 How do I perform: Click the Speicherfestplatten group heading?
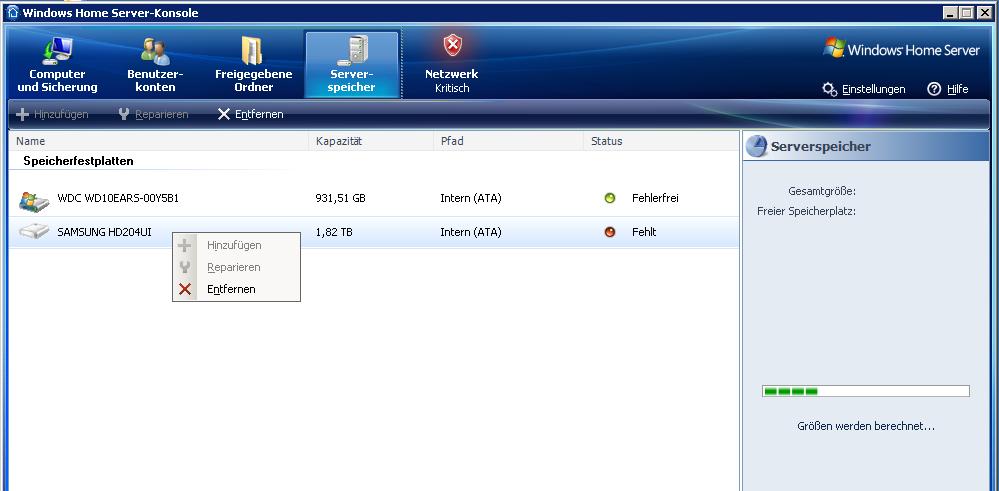point(78,161)
